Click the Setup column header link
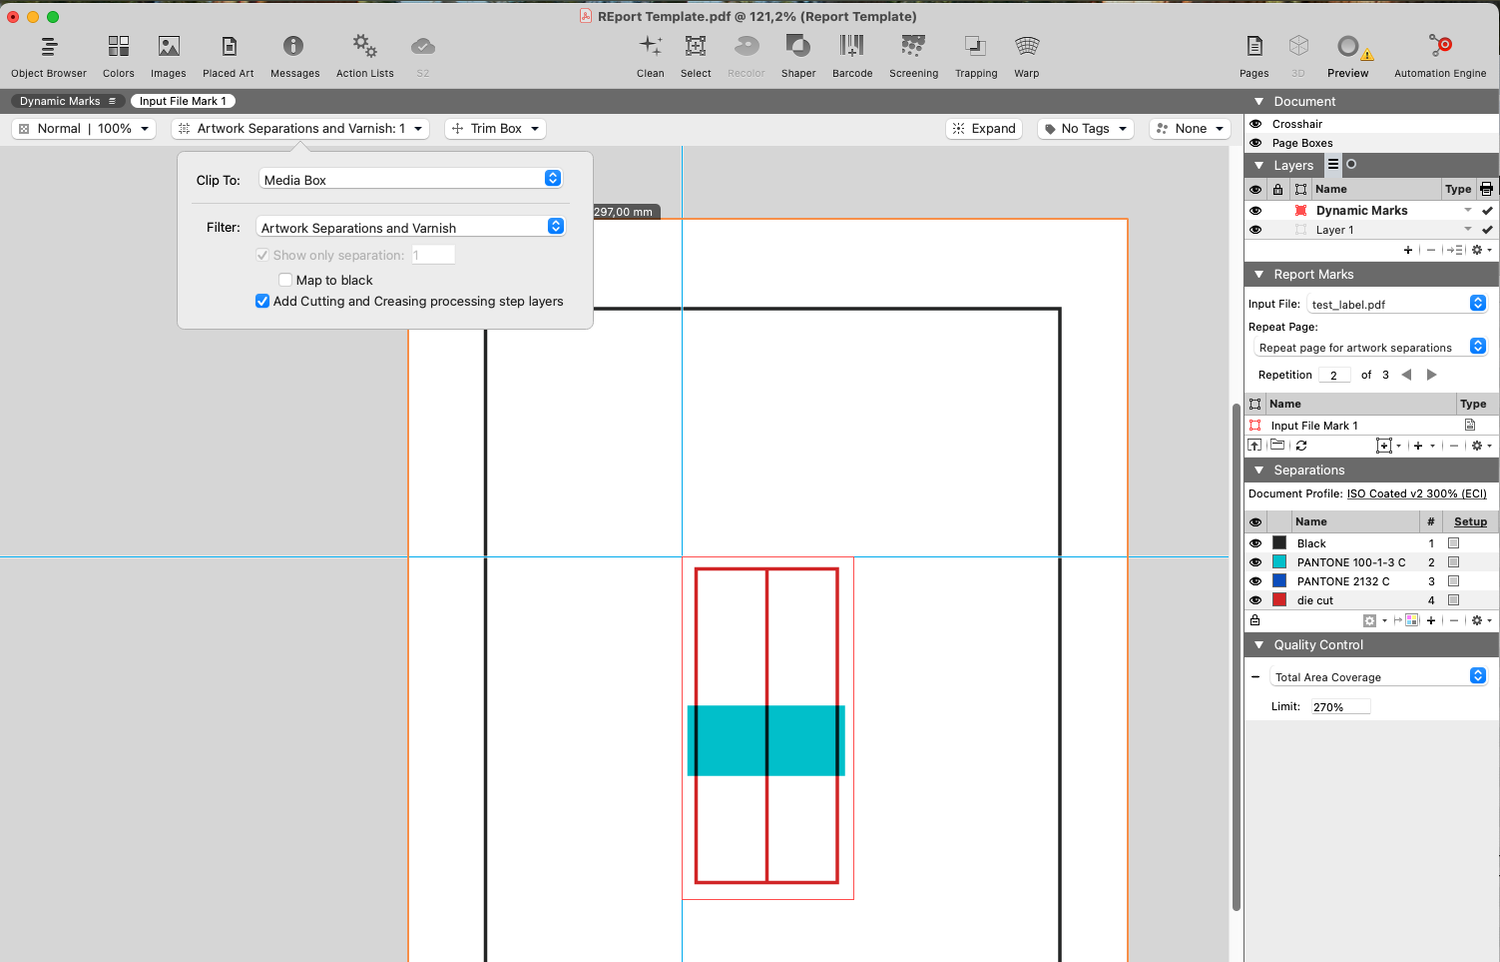1500x962 pixels. [1470, 522]
